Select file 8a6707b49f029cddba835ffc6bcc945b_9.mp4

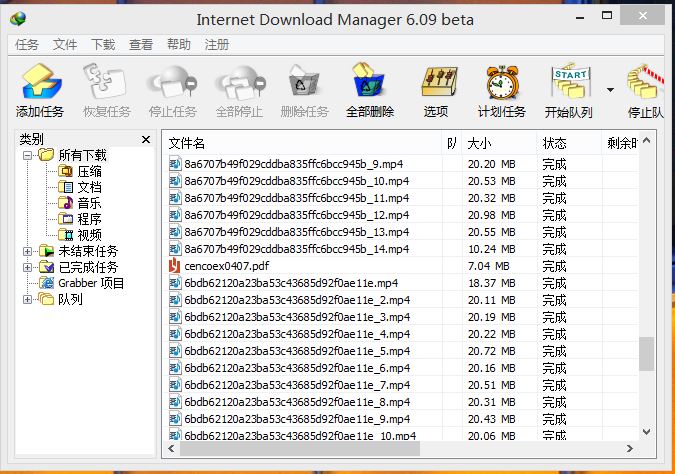tap(294, 164)
